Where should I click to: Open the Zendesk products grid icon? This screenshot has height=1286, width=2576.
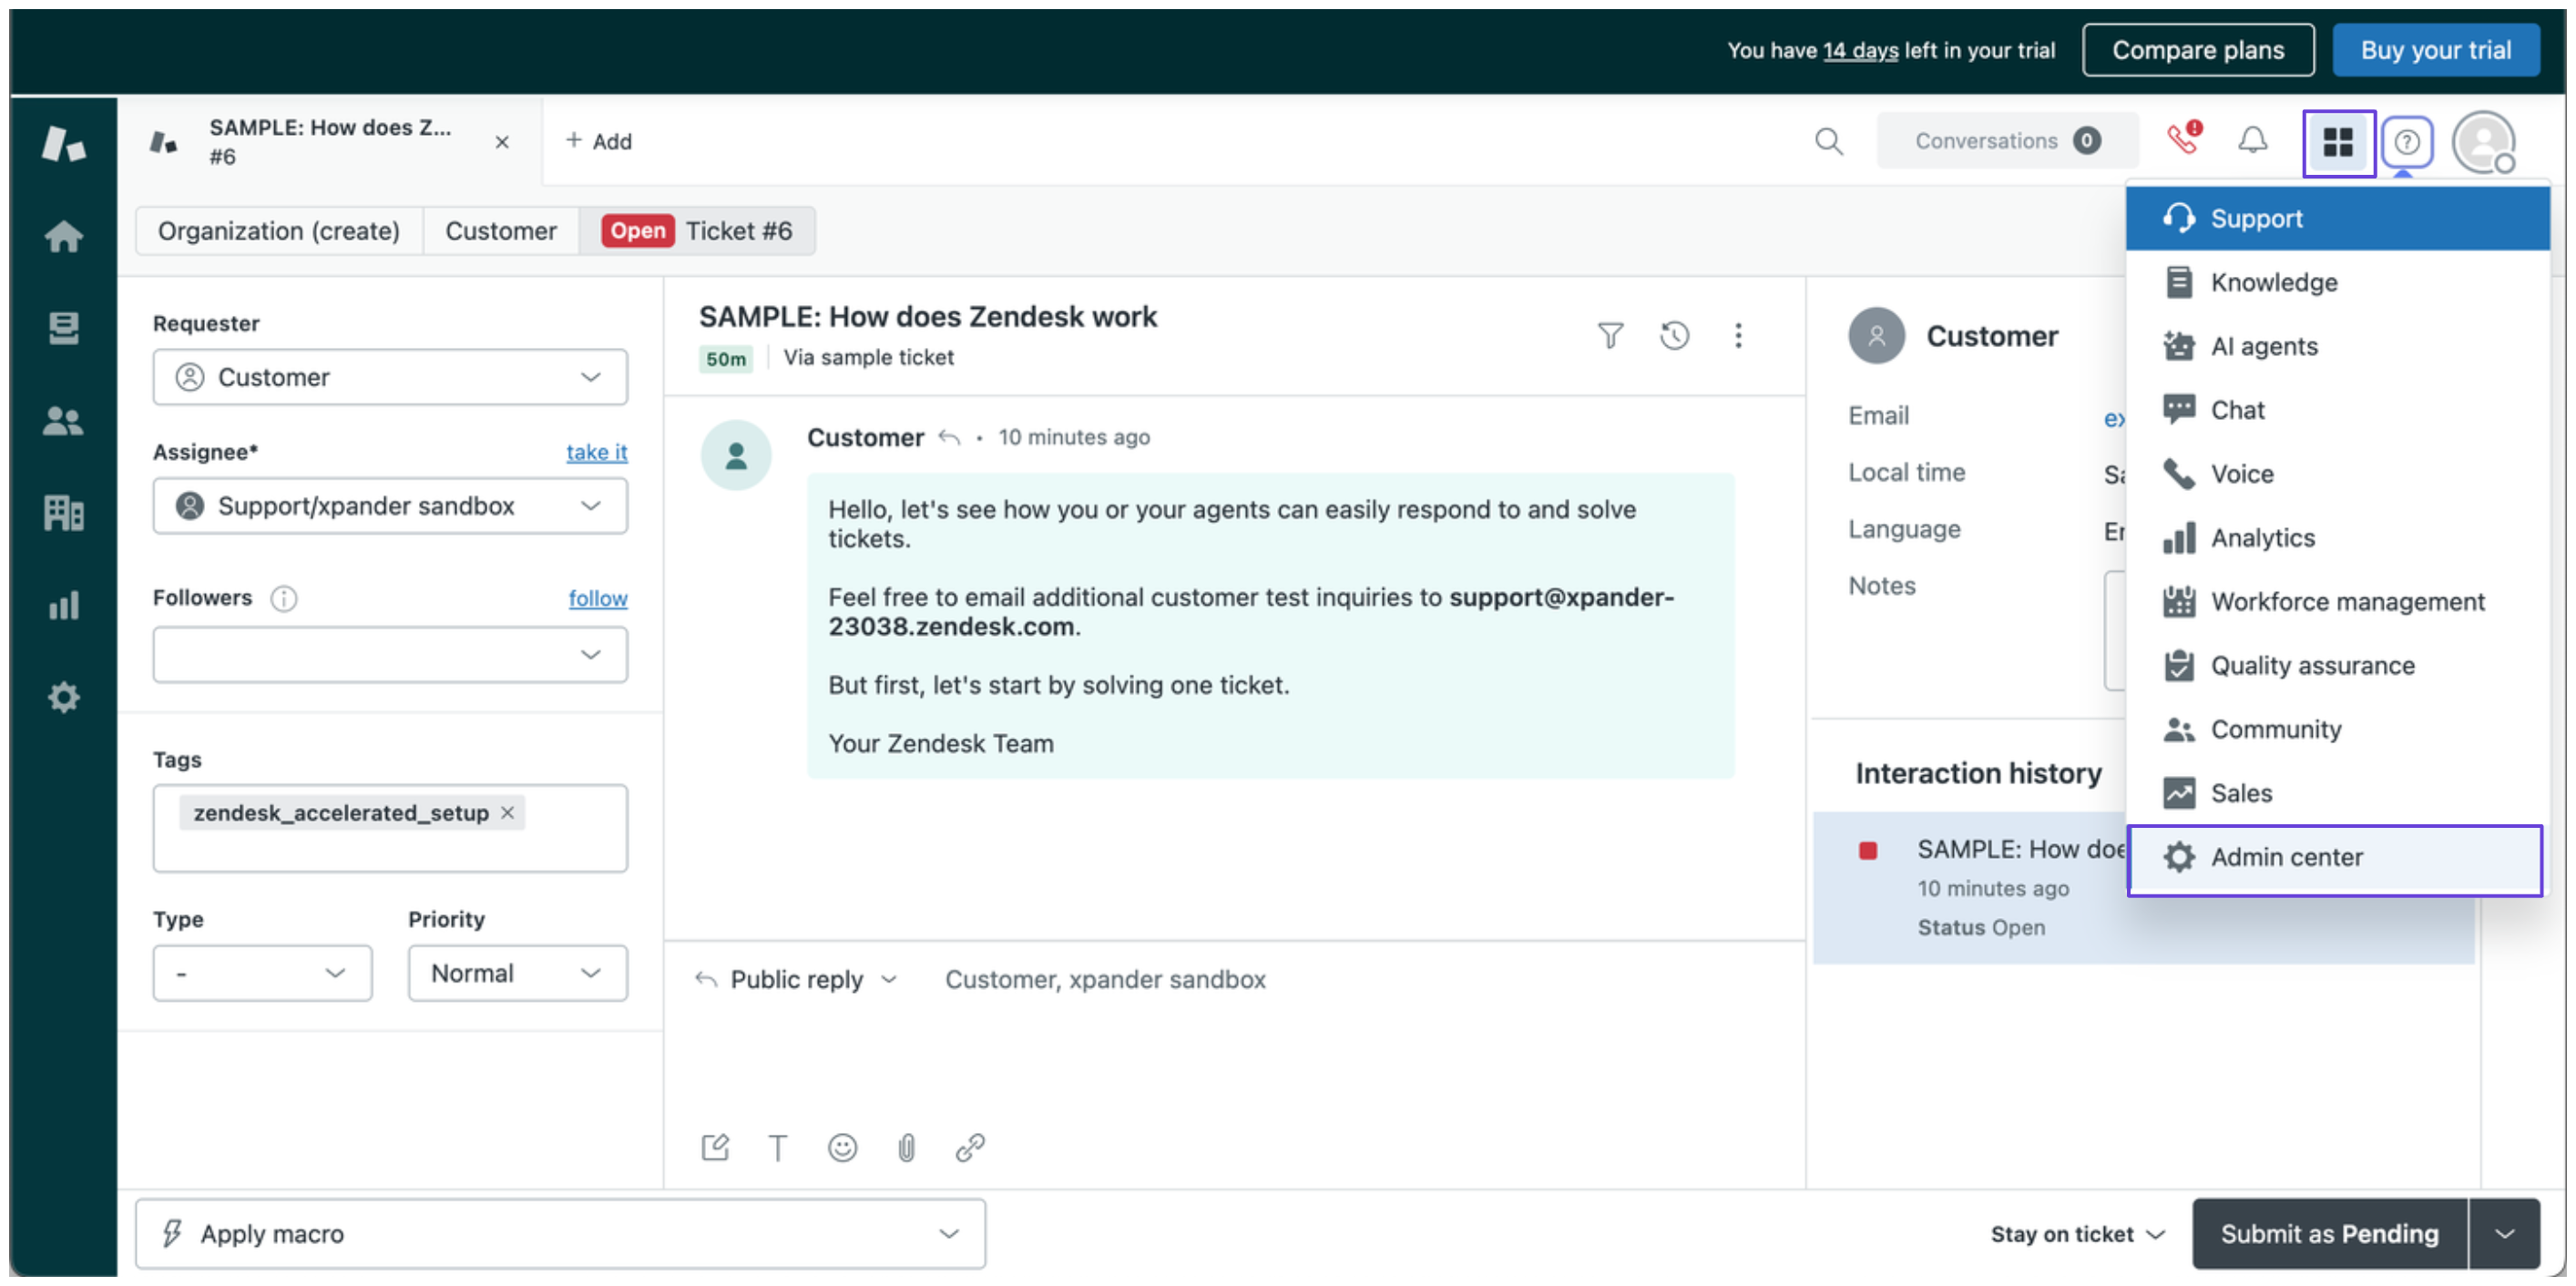pos(2338,143)
